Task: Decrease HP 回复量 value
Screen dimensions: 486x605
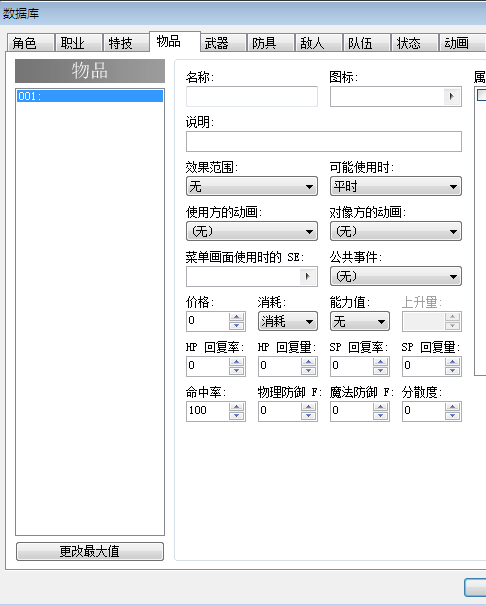Action: (x=309, y=371)
